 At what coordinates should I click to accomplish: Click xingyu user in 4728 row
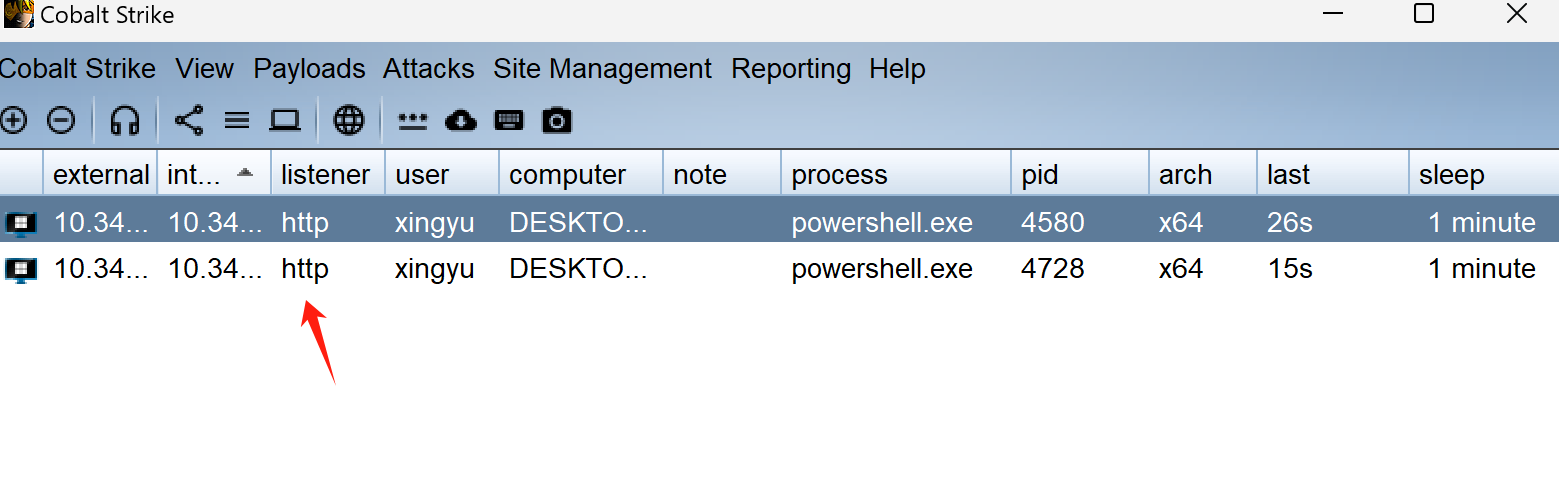(435, 269)
